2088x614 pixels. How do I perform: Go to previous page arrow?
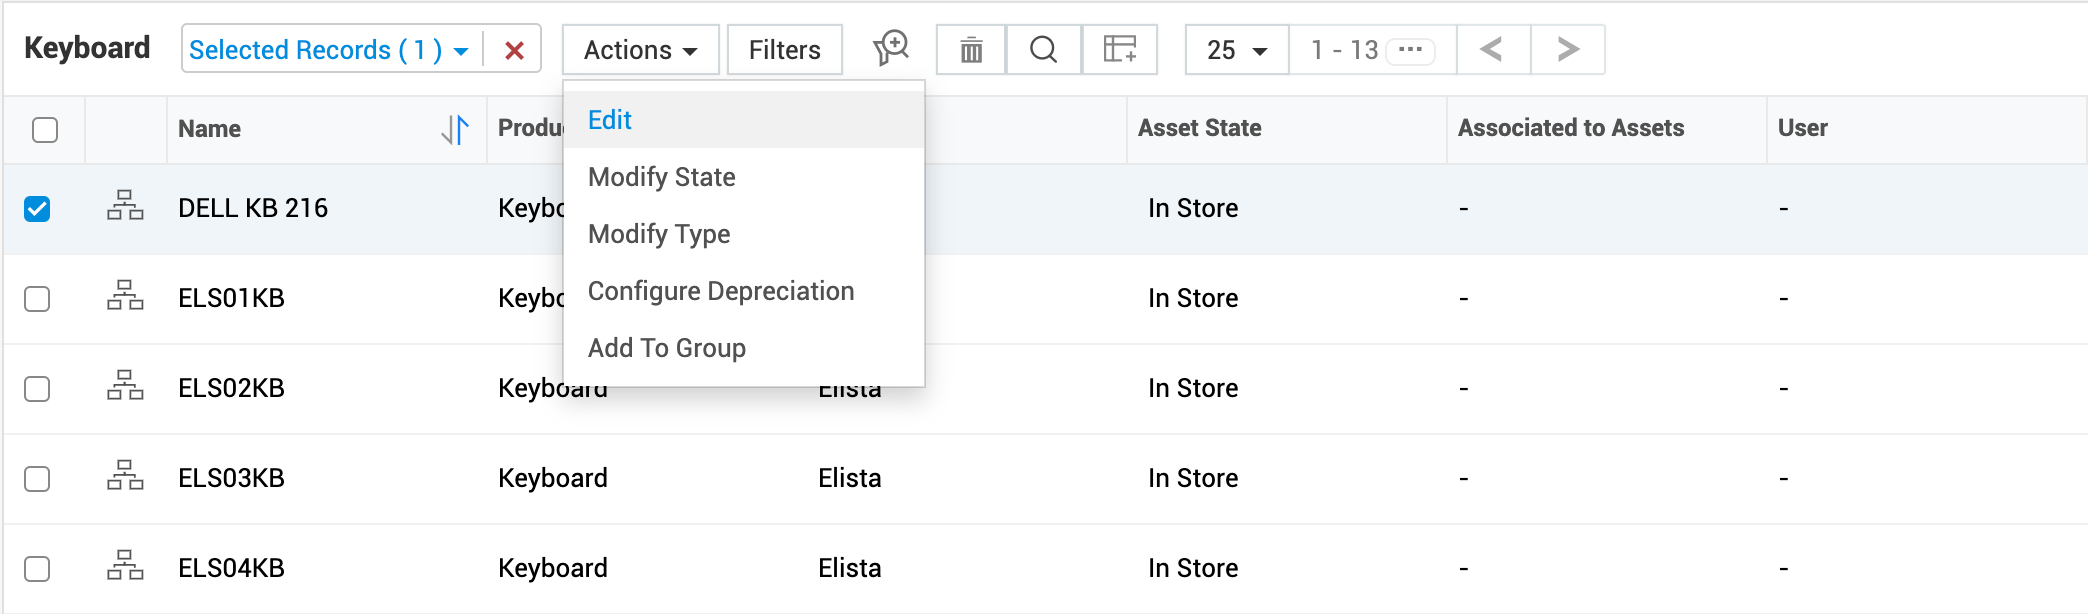point(1492,50)
